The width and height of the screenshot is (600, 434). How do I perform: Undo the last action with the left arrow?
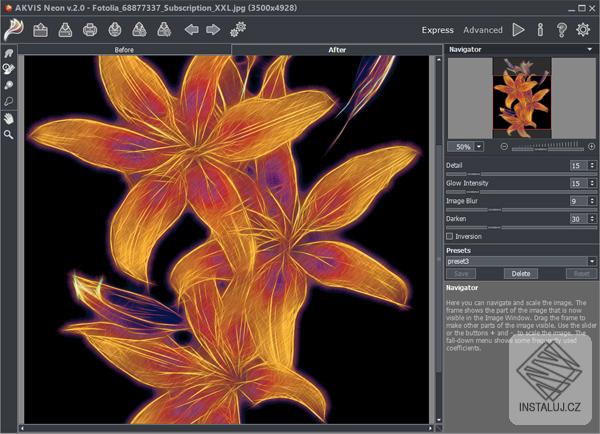191,30
